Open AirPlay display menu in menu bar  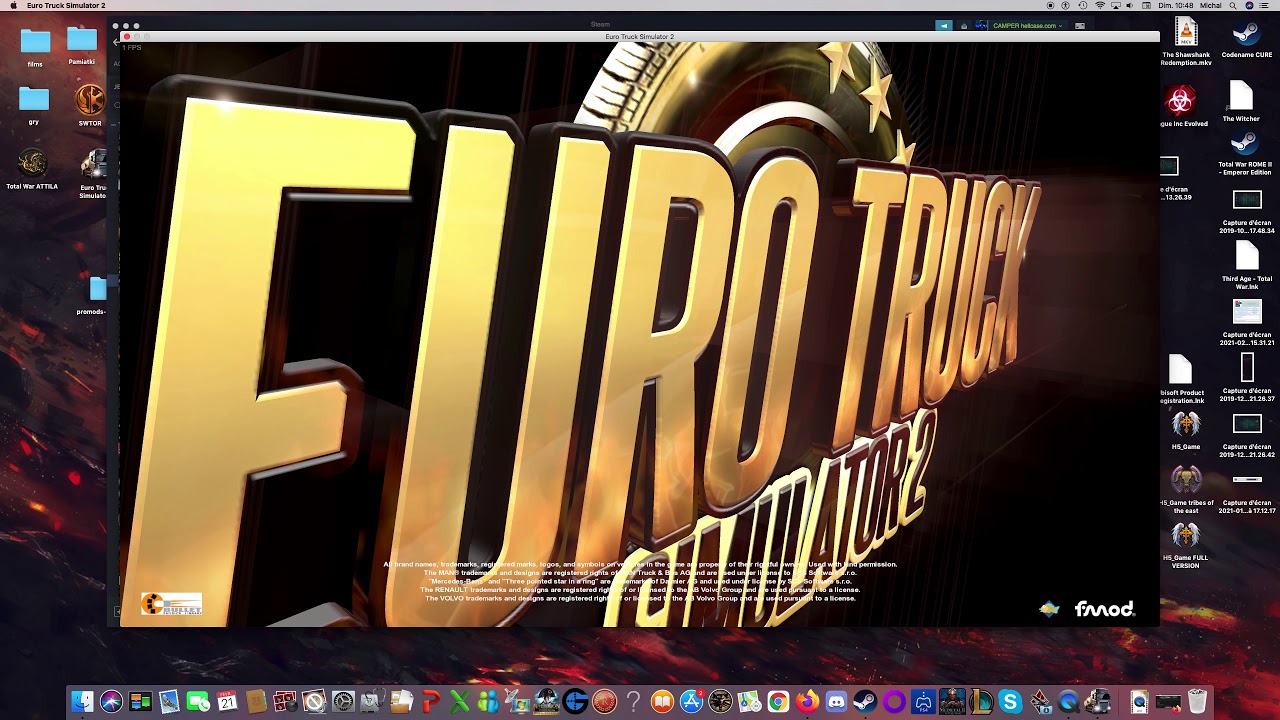pyautogui.click(x=1116, y=6)
